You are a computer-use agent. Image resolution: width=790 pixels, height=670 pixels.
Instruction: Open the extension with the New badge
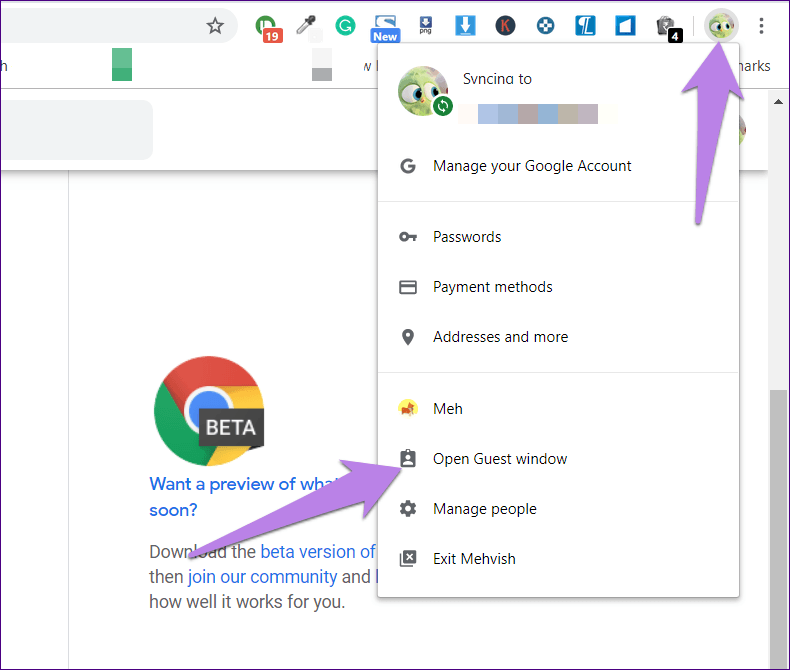coord(385,26)
